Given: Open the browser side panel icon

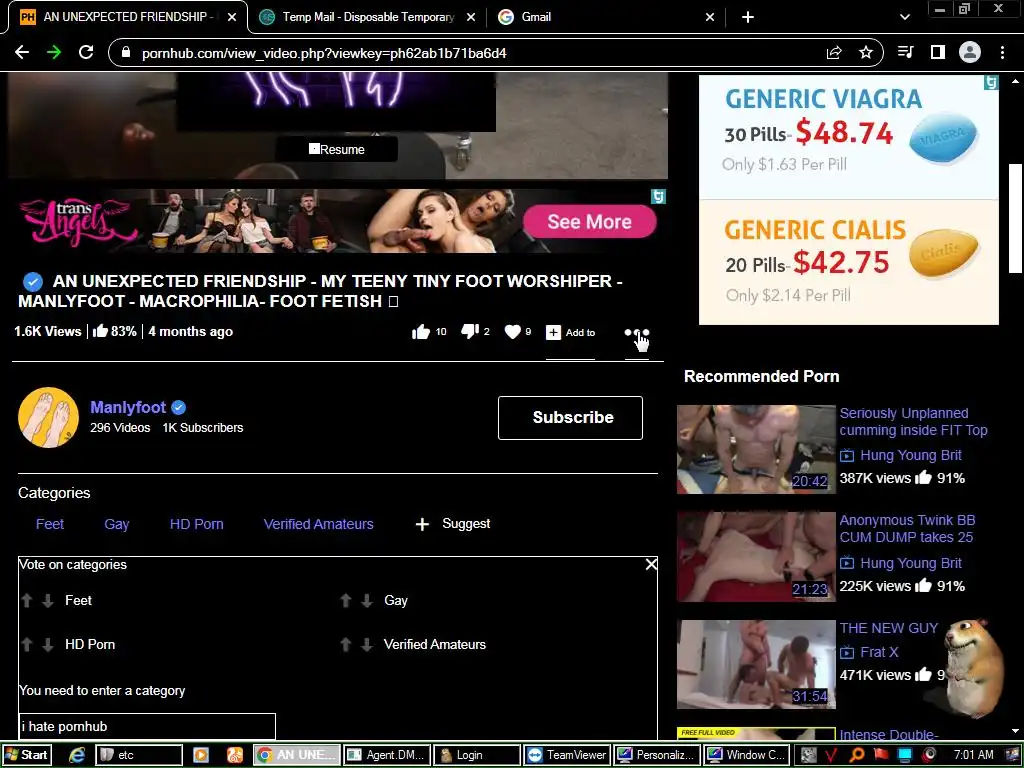Looking at the screenshot, I should (938, 52).
